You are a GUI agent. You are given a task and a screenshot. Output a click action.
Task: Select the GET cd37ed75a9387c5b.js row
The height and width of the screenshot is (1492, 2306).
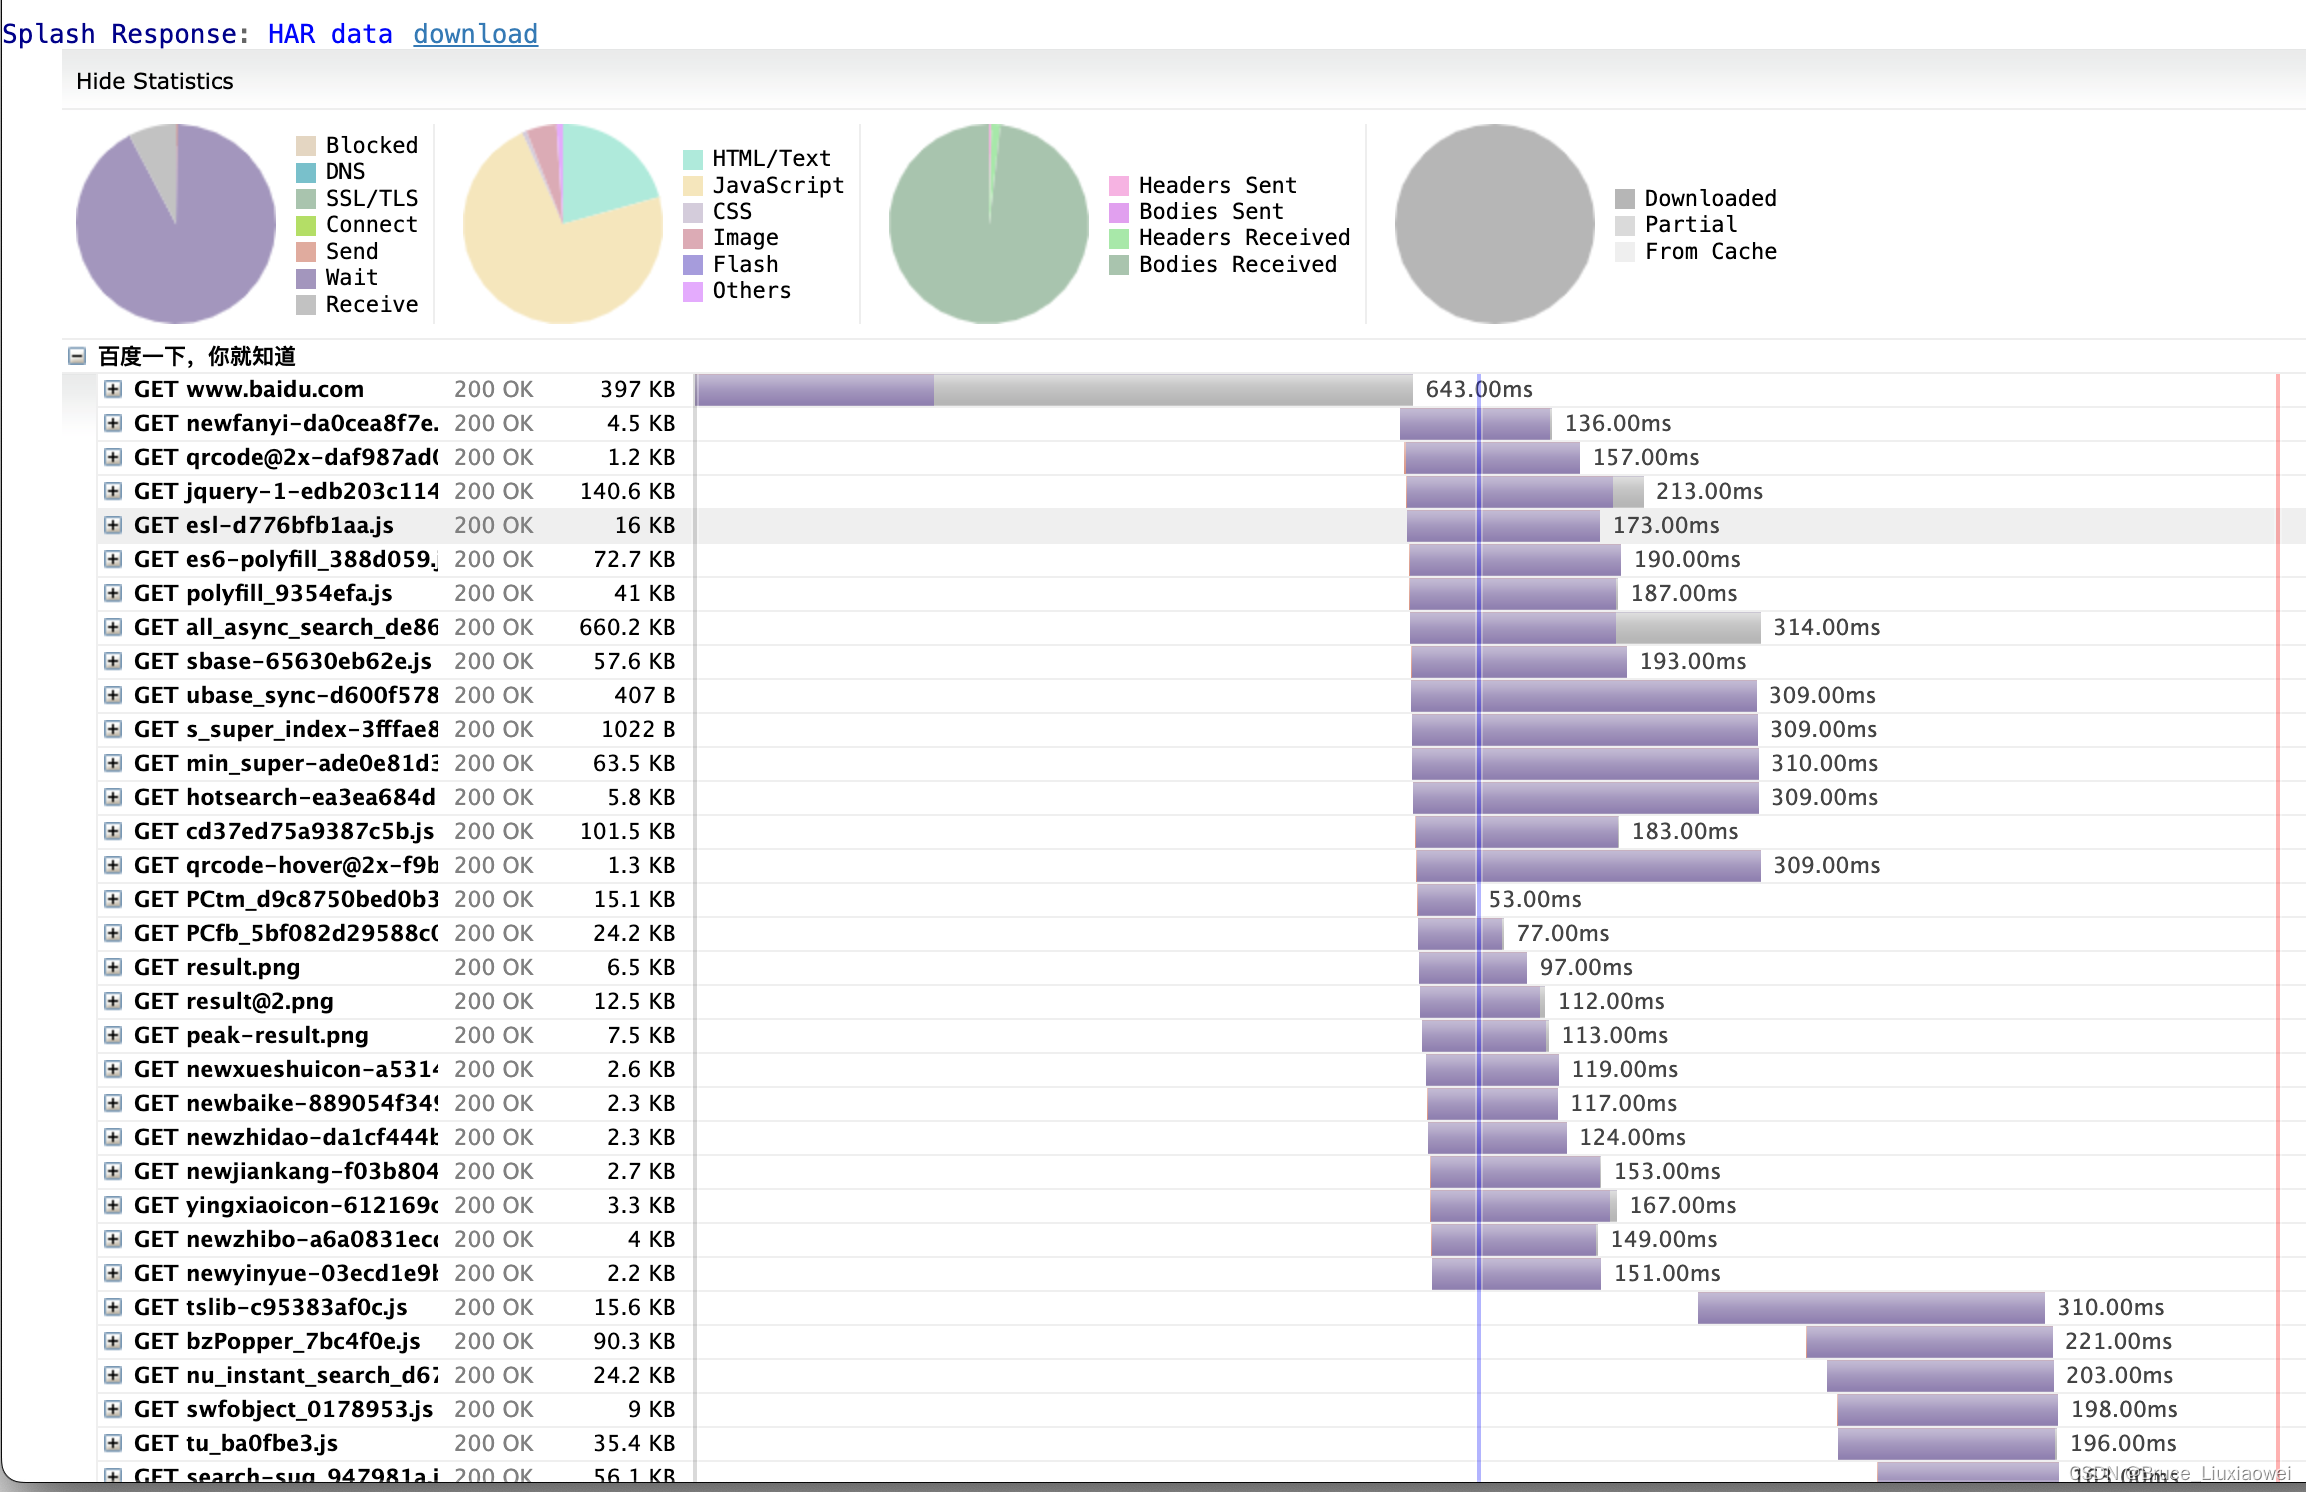tap(284, 831)
